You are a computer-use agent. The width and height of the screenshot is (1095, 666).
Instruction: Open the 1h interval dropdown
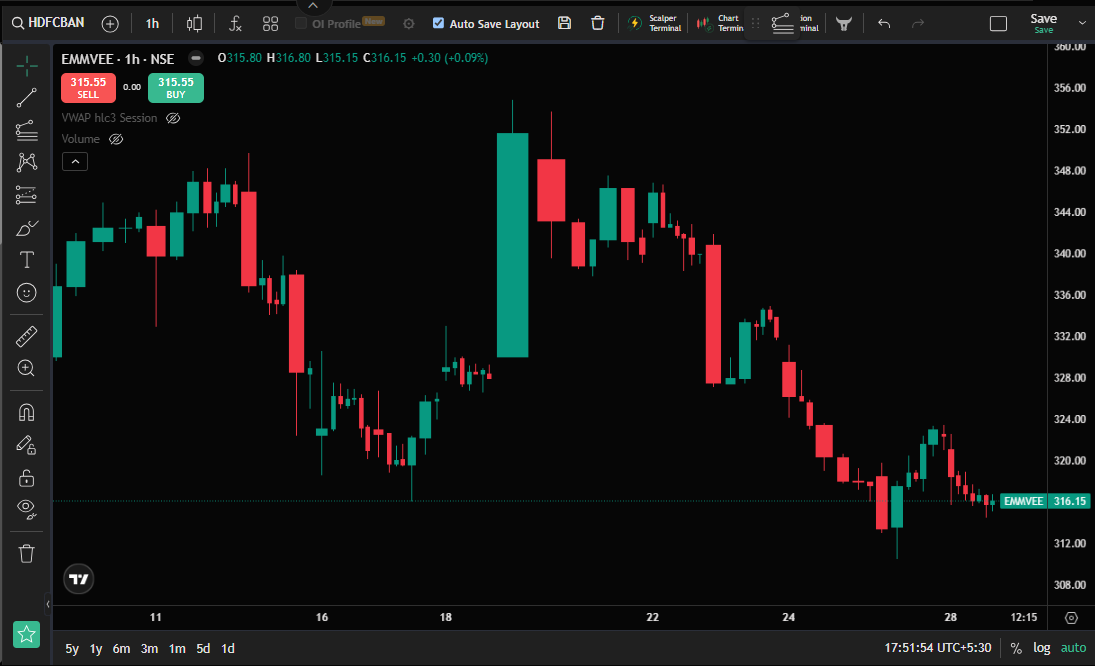[x=152, y=24]
